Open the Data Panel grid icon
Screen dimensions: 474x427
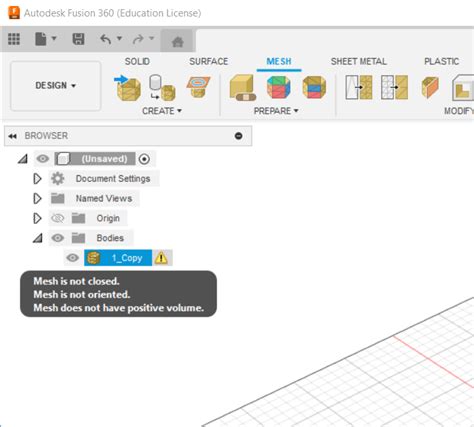(14, 39)
